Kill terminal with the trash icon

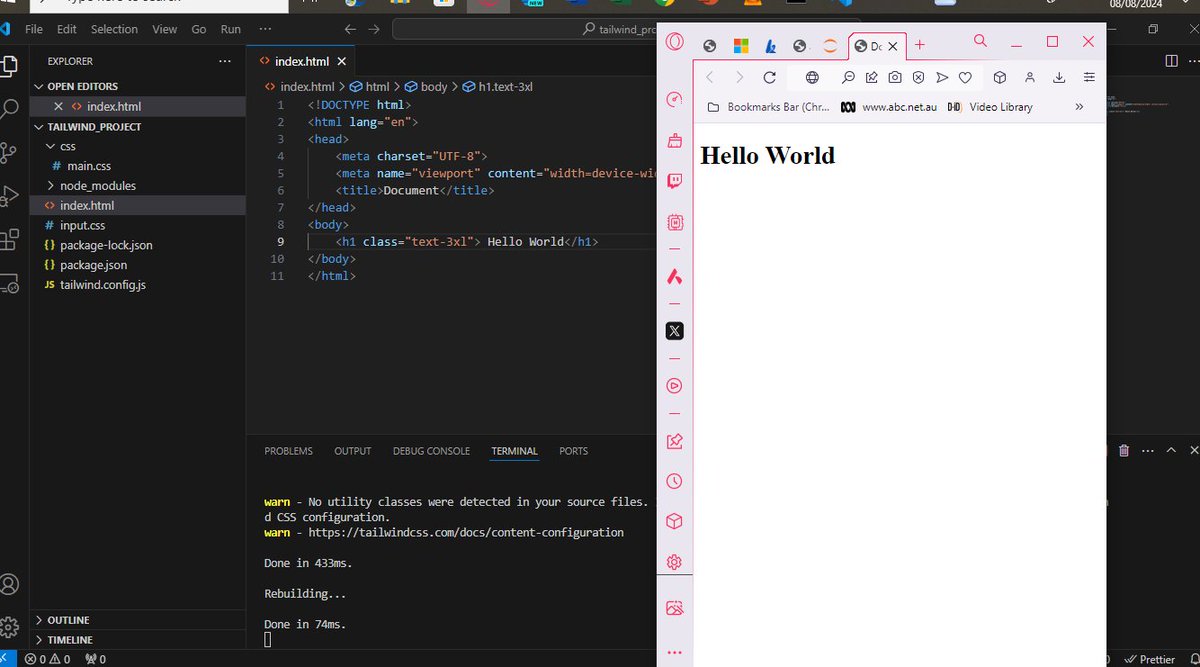[1124, 451]
